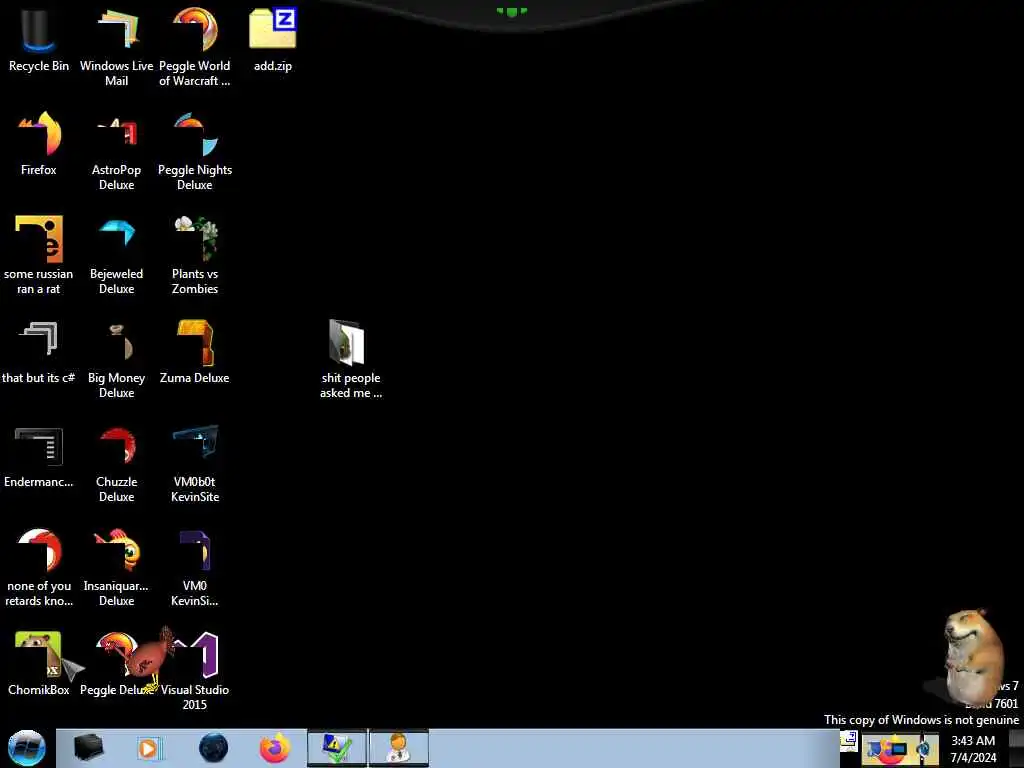
Task: Select the Peggle Deluxe shortcut
Action: coord(116,663)
